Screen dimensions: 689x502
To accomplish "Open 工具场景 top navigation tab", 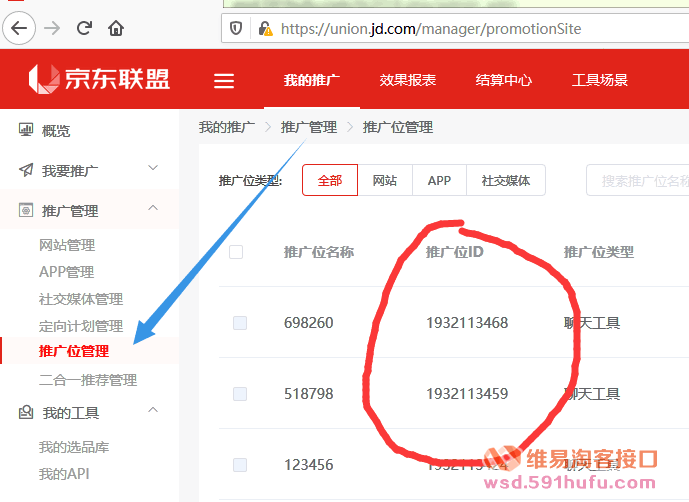I will [600, 80].
